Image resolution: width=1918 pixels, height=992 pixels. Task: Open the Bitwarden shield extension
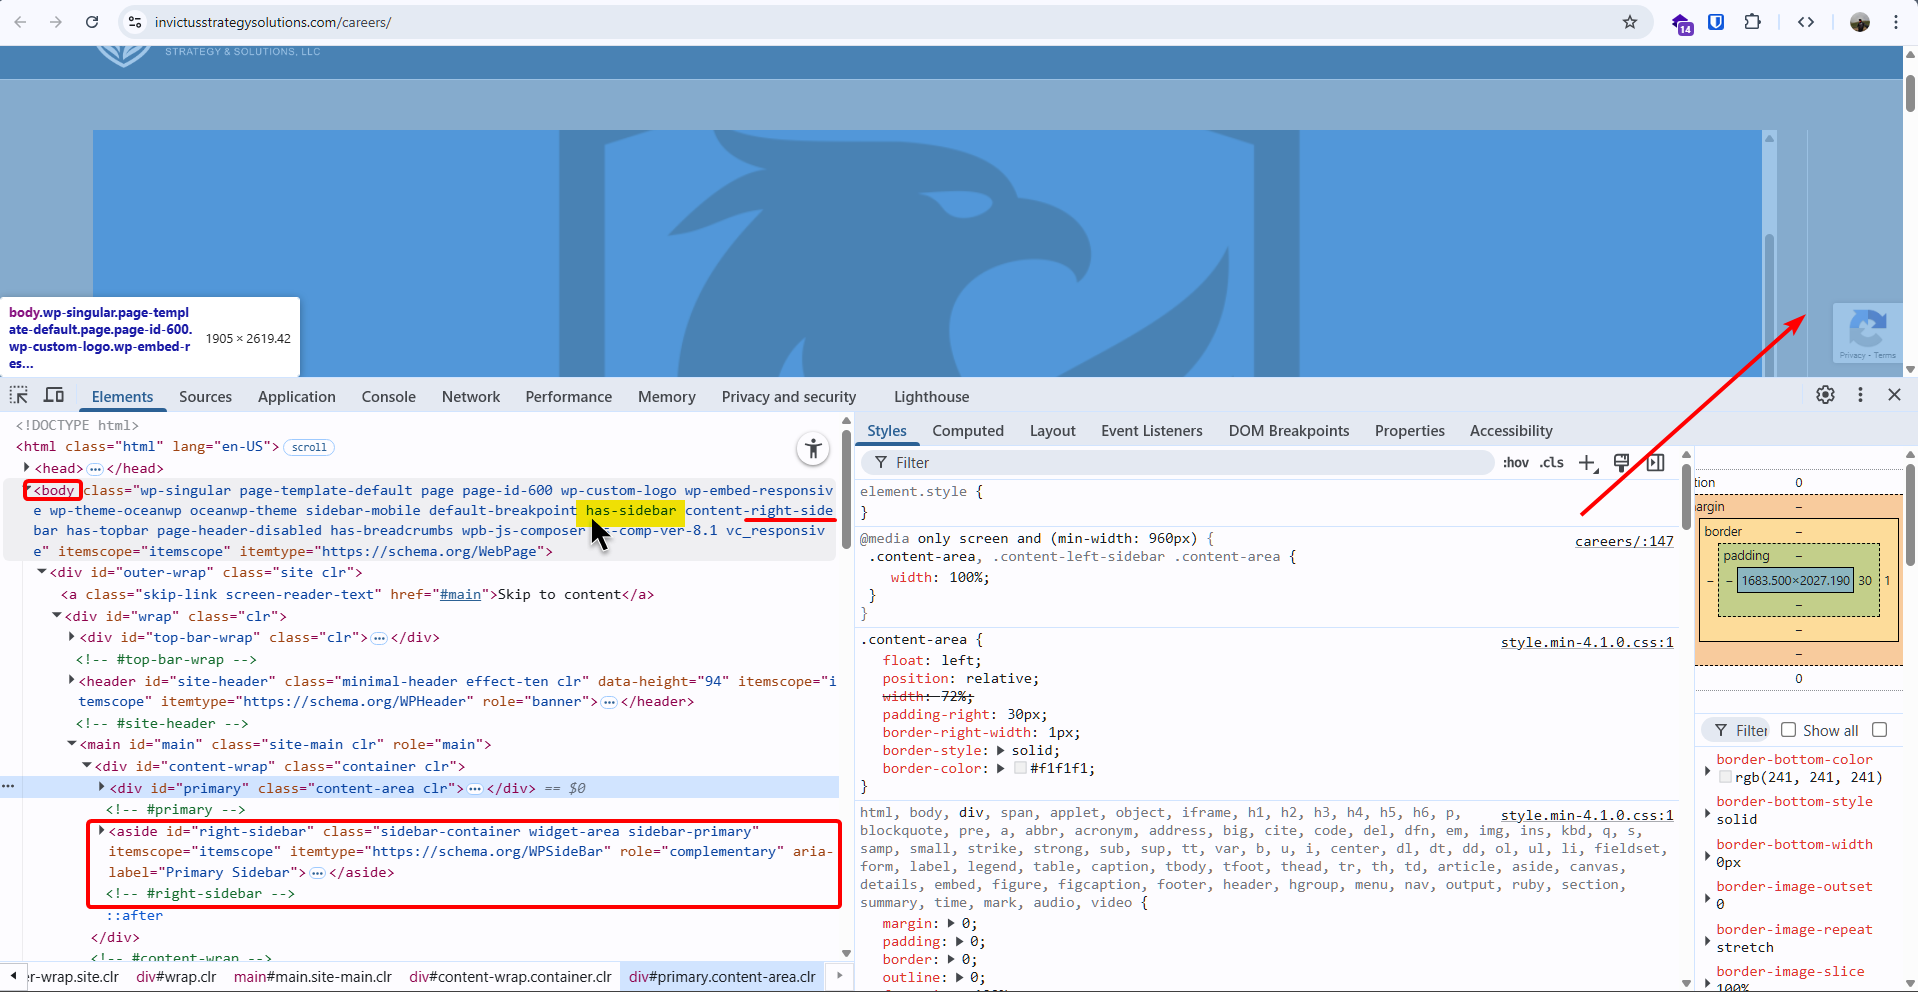[x=1716, y=22]
